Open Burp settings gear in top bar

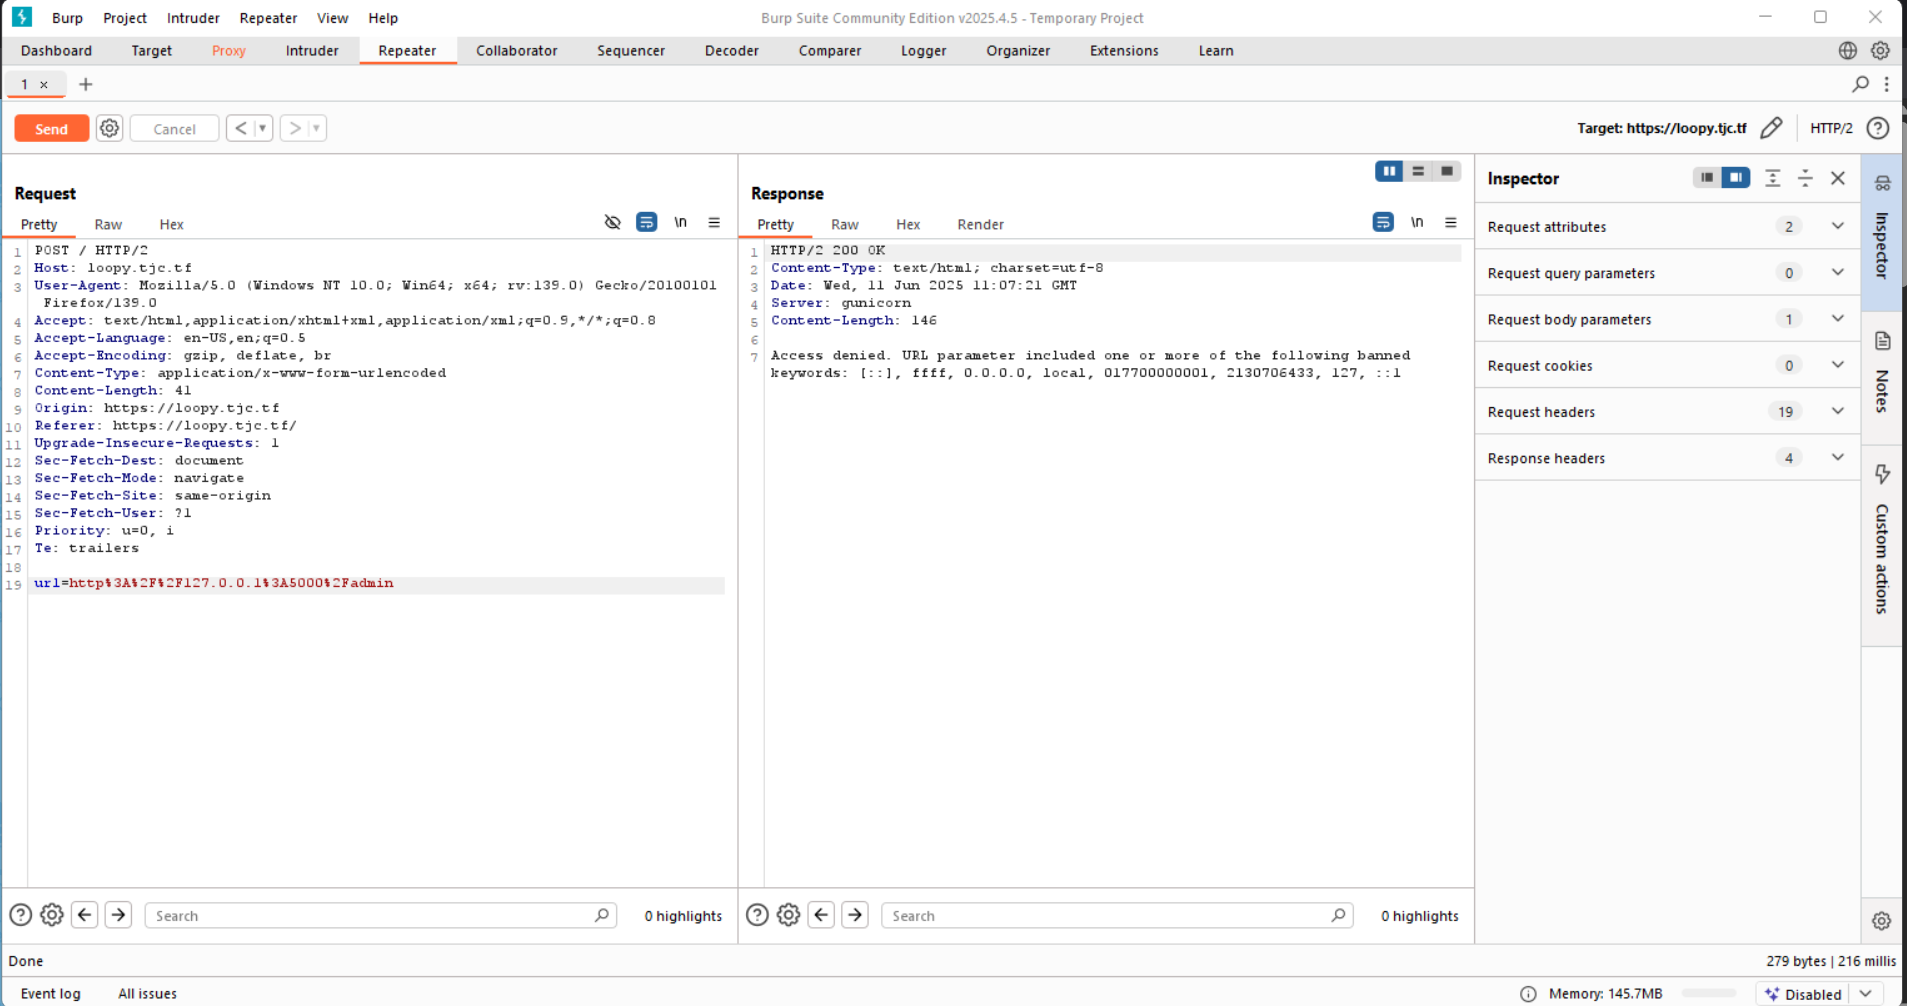click(x=1880, y=50)
